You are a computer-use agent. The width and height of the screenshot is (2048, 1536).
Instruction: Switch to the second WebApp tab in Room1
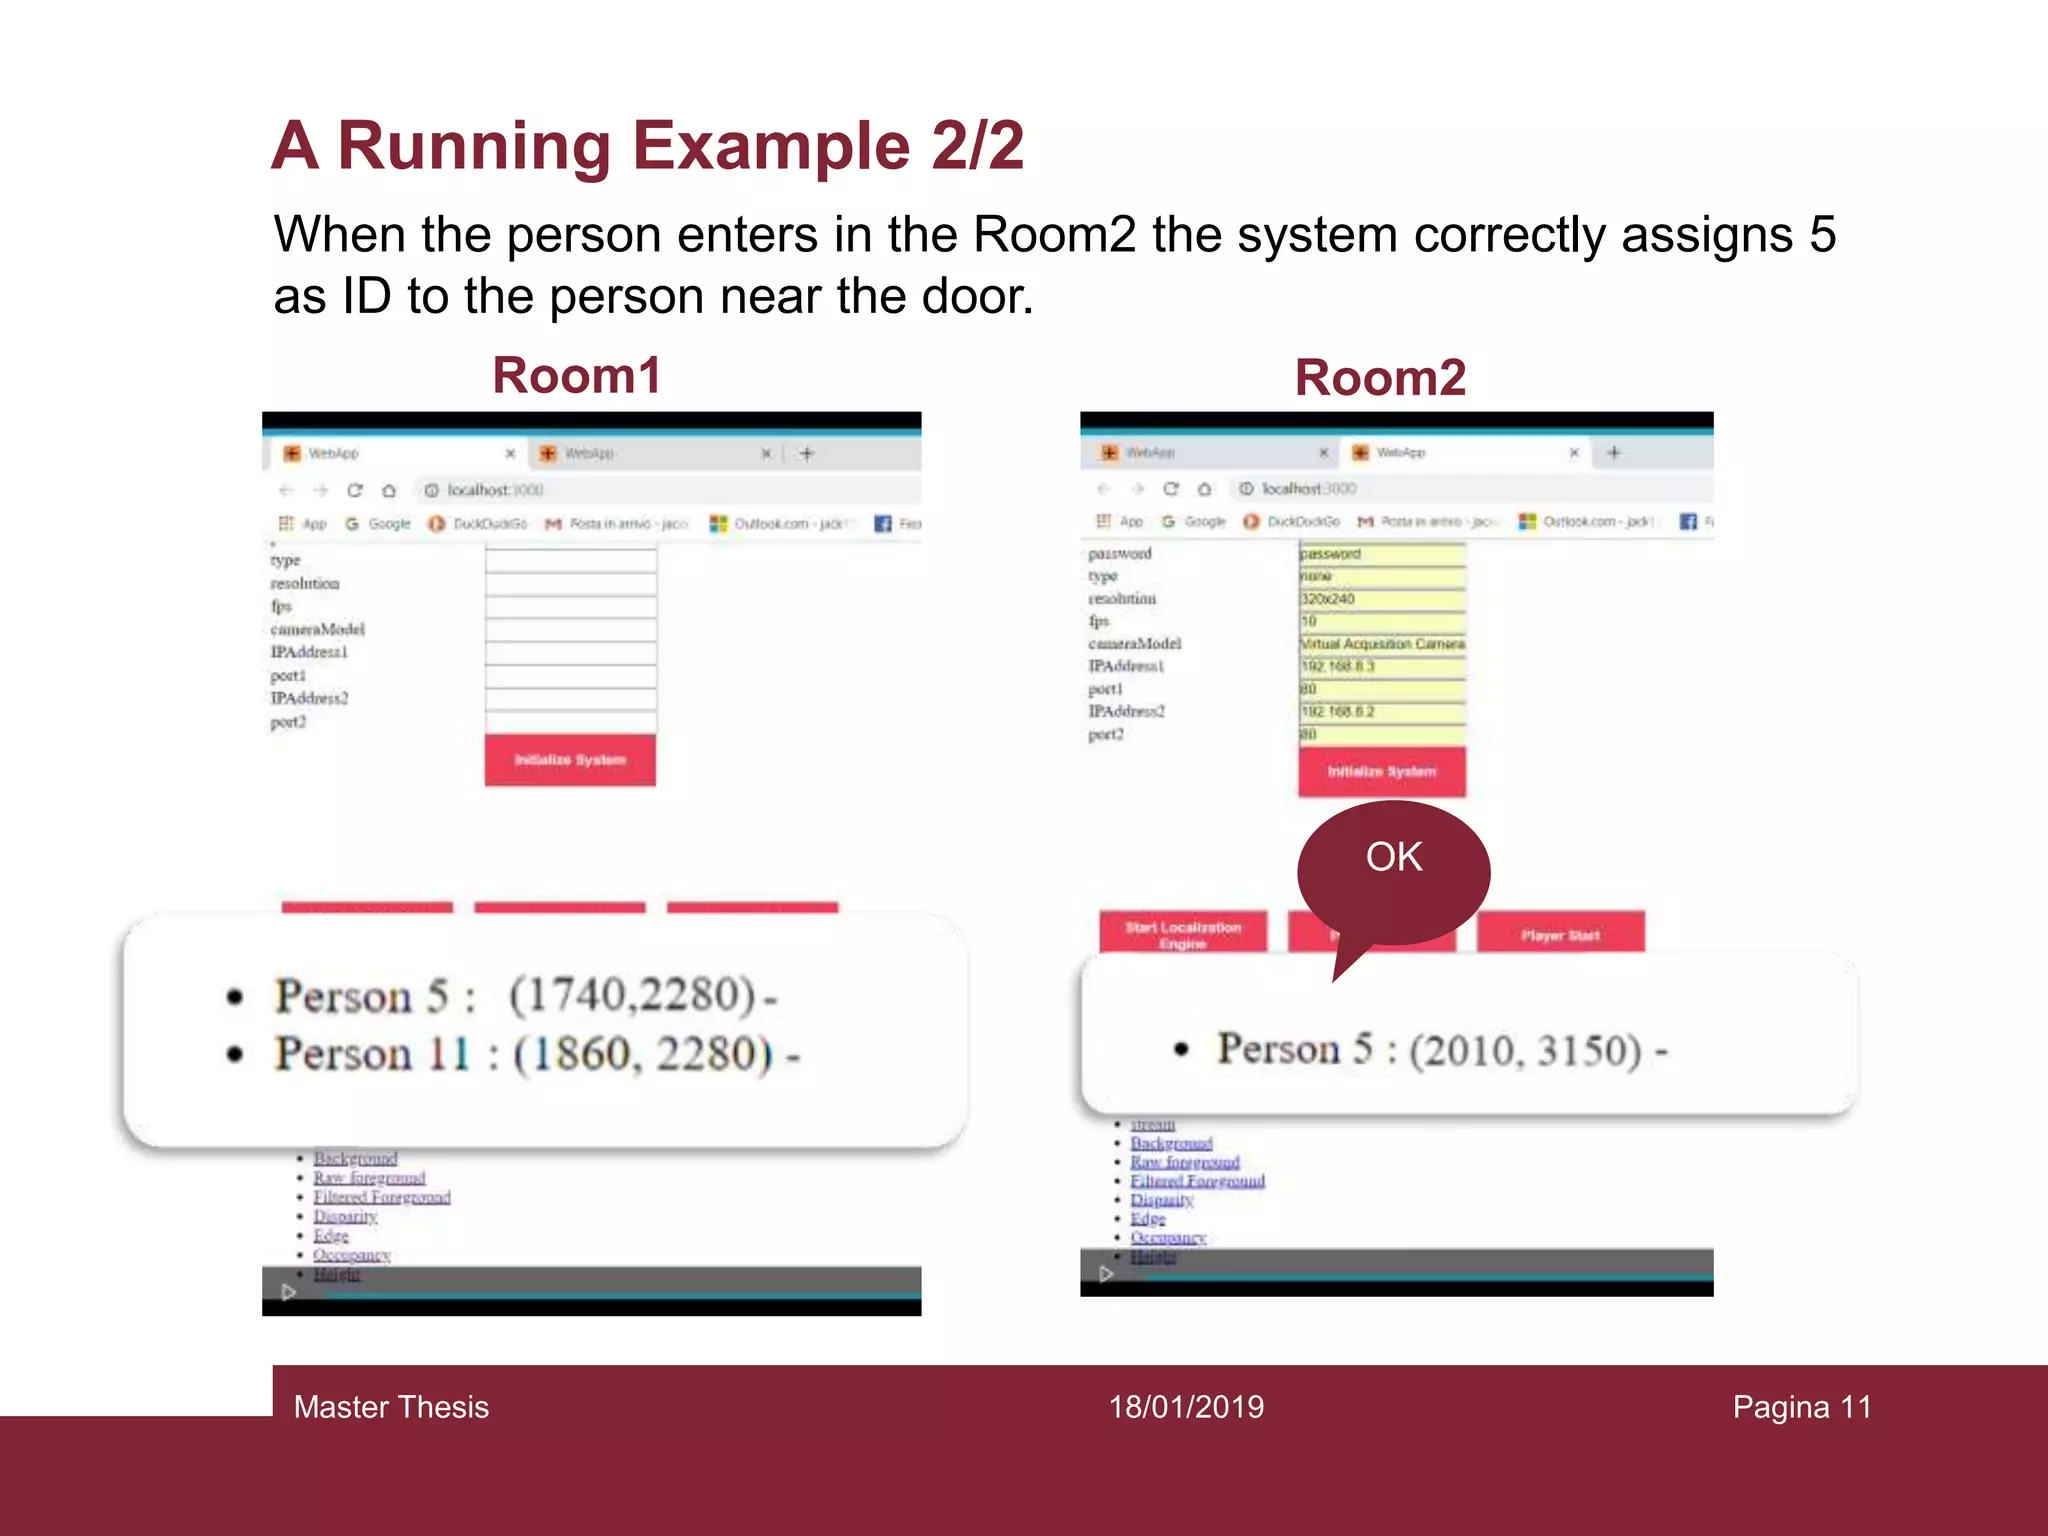[654, 454]
